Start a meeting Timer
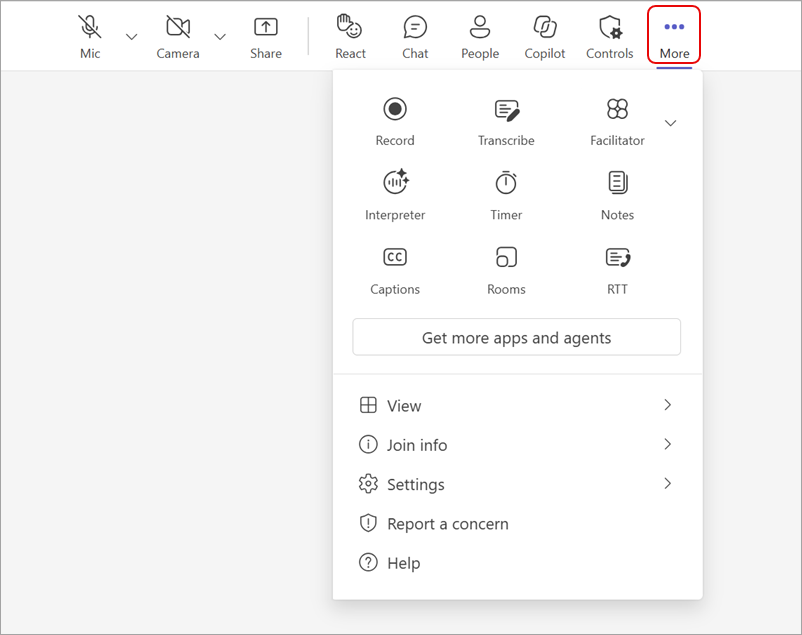 coord(506,195)
